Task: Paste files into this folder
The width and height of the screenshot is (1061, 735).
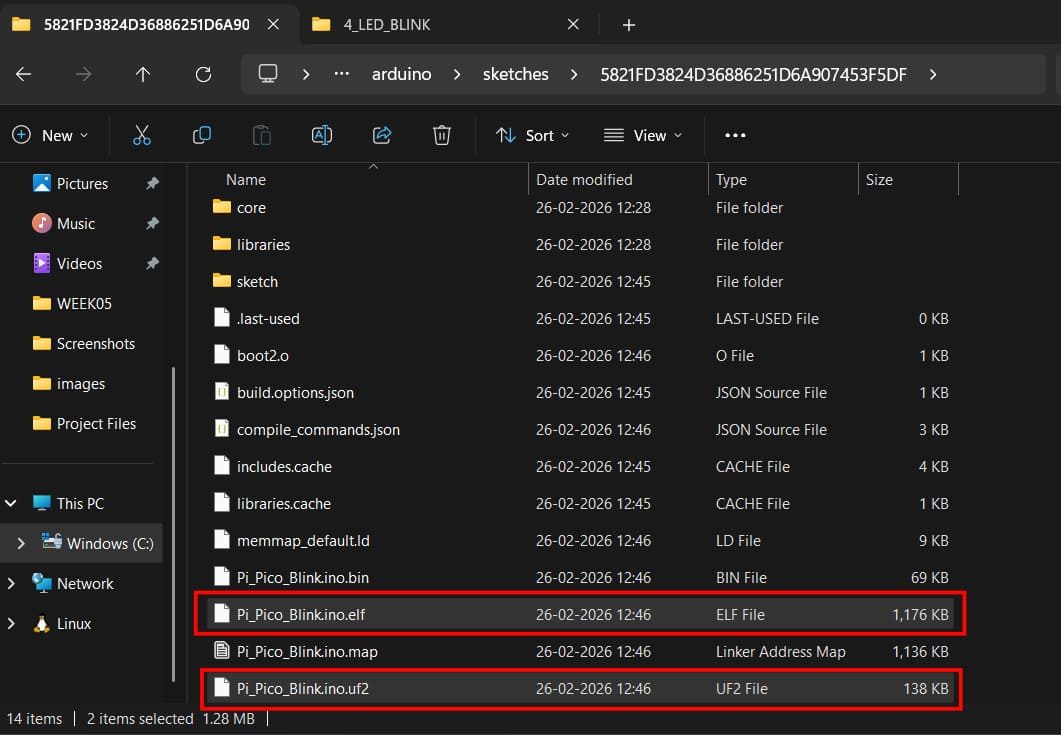Action: (261, 135)
